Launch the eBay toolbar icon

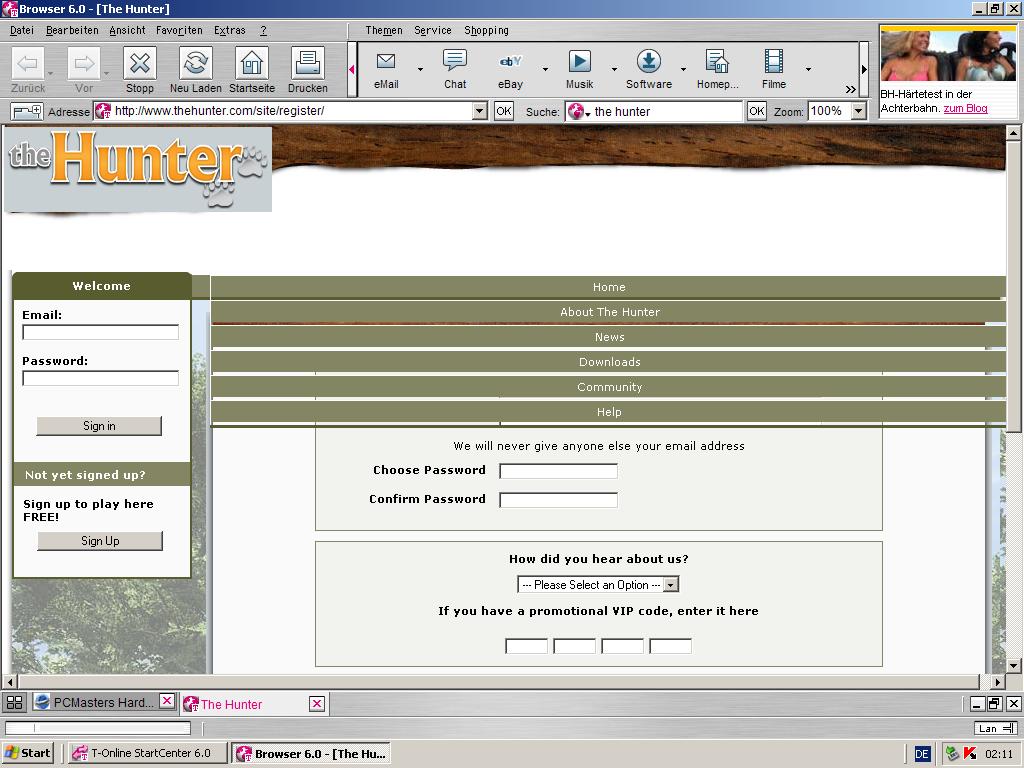(x=510, y=64)
